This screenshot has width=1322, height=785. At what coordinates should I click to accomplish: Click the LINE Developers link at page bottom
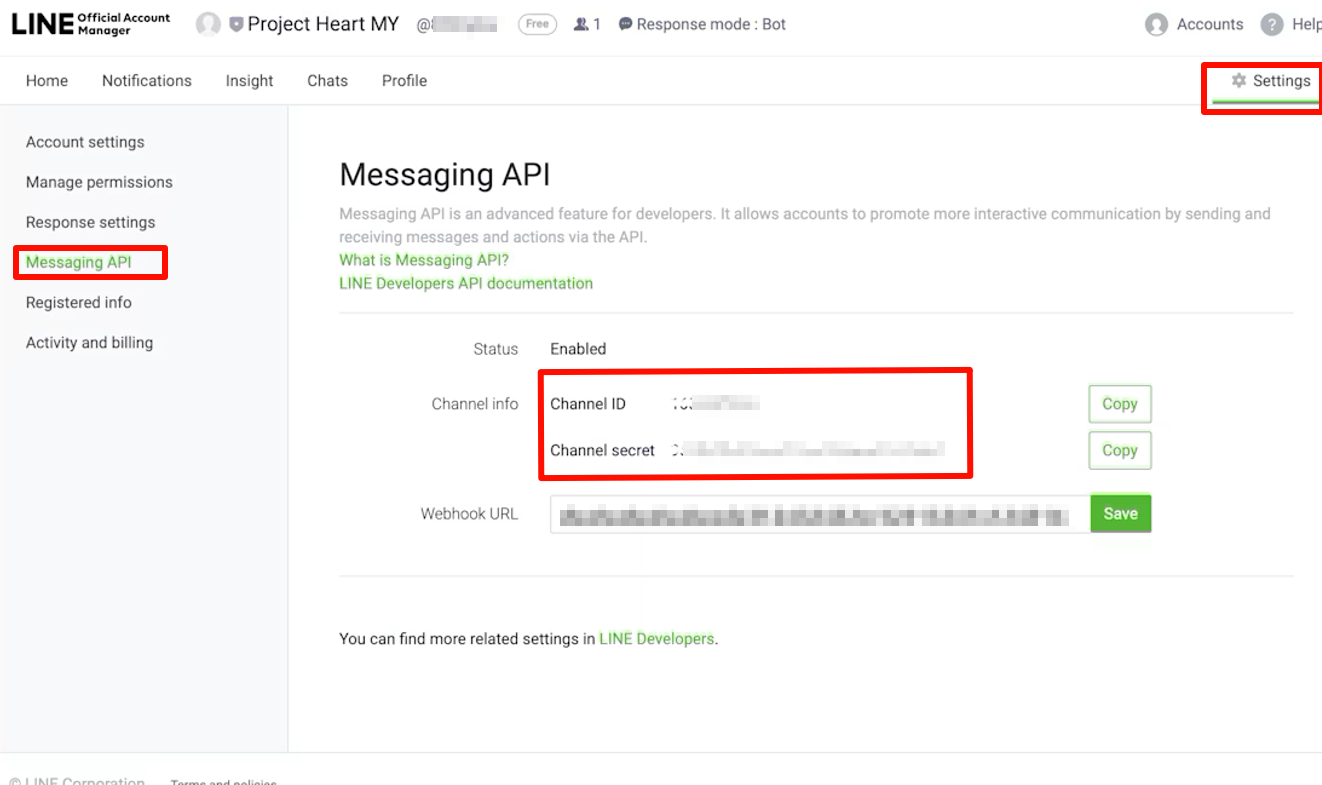pyautogui.click(x=656, y=638)
